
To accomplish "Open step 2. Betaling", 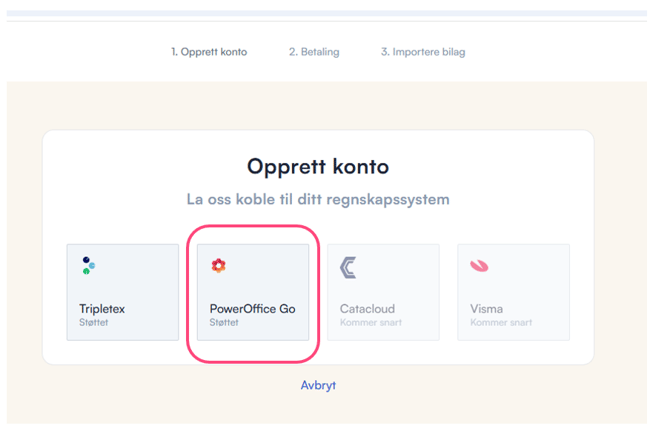I will (313, 52).
